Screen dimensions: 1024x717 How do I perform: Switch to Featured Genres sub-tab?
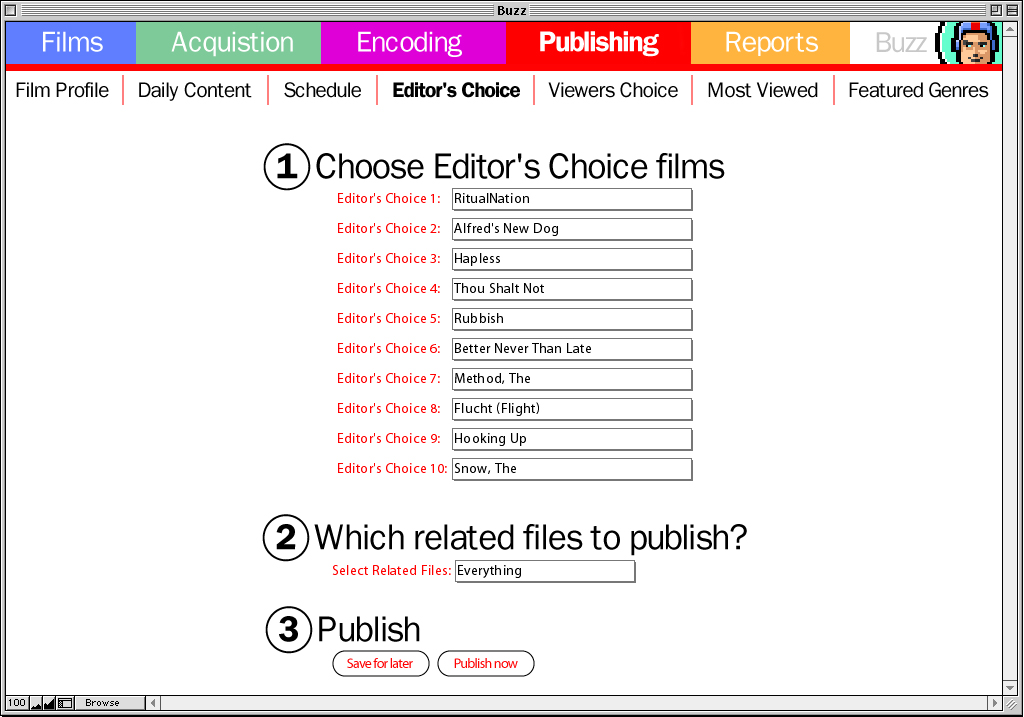pyautogui.click(x=918, y=90)
